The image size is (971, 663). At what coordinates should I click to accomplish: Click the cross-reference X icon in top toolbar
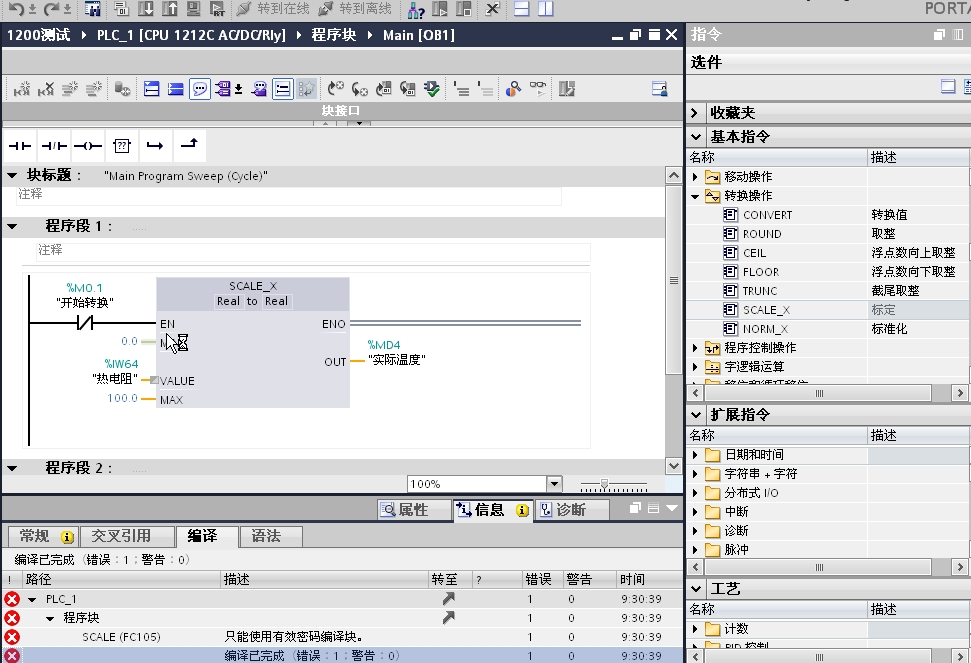click(x=492, y=9)
